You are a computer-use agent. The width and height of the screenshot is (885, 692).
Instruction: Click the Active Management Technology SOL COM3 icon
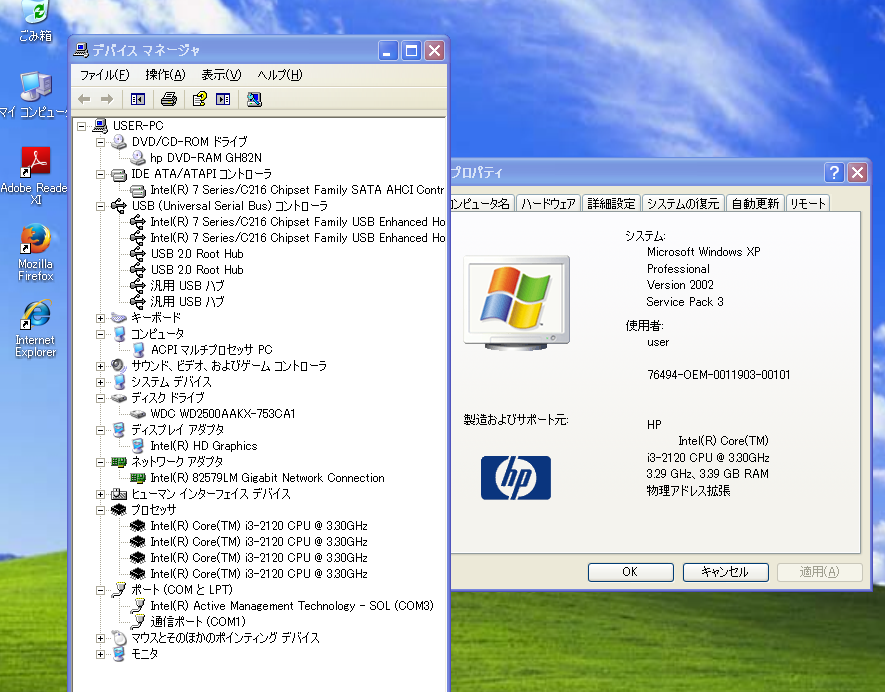point(138,606)
